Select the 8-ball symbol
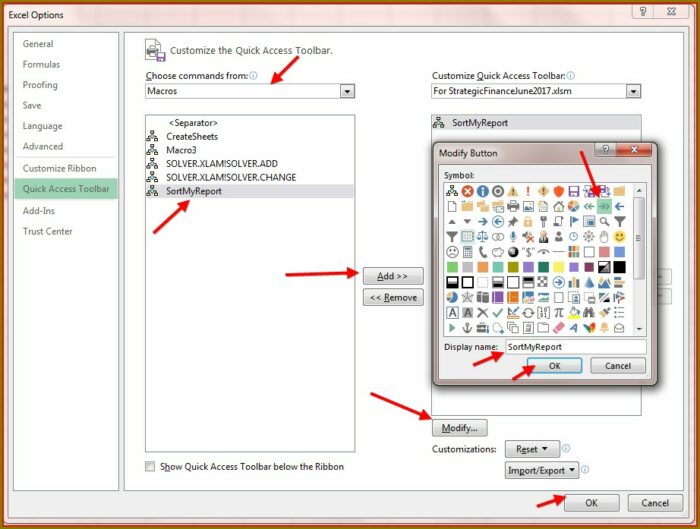Image resolution: width=700 pixels, height=529 pixels. coord(512,252)
